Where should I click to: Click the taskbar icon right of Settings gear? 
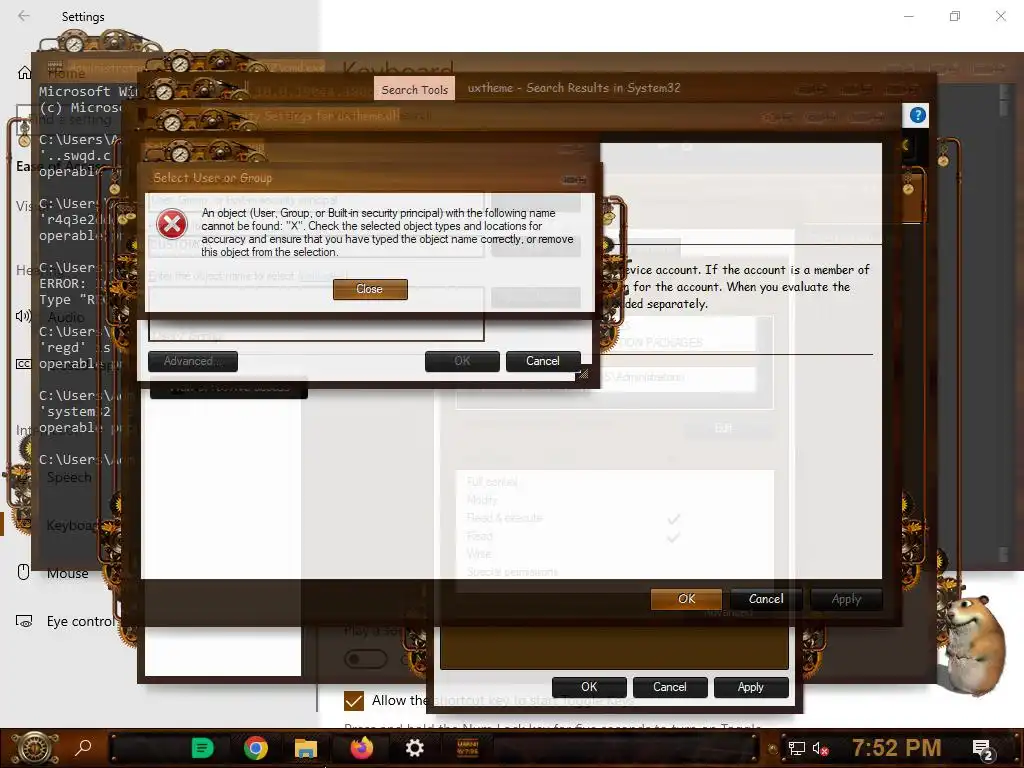(x=468, y=748)
